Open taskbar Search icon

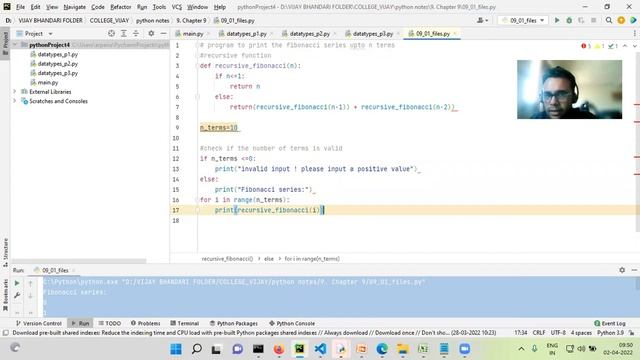click(x=197, y=349)
